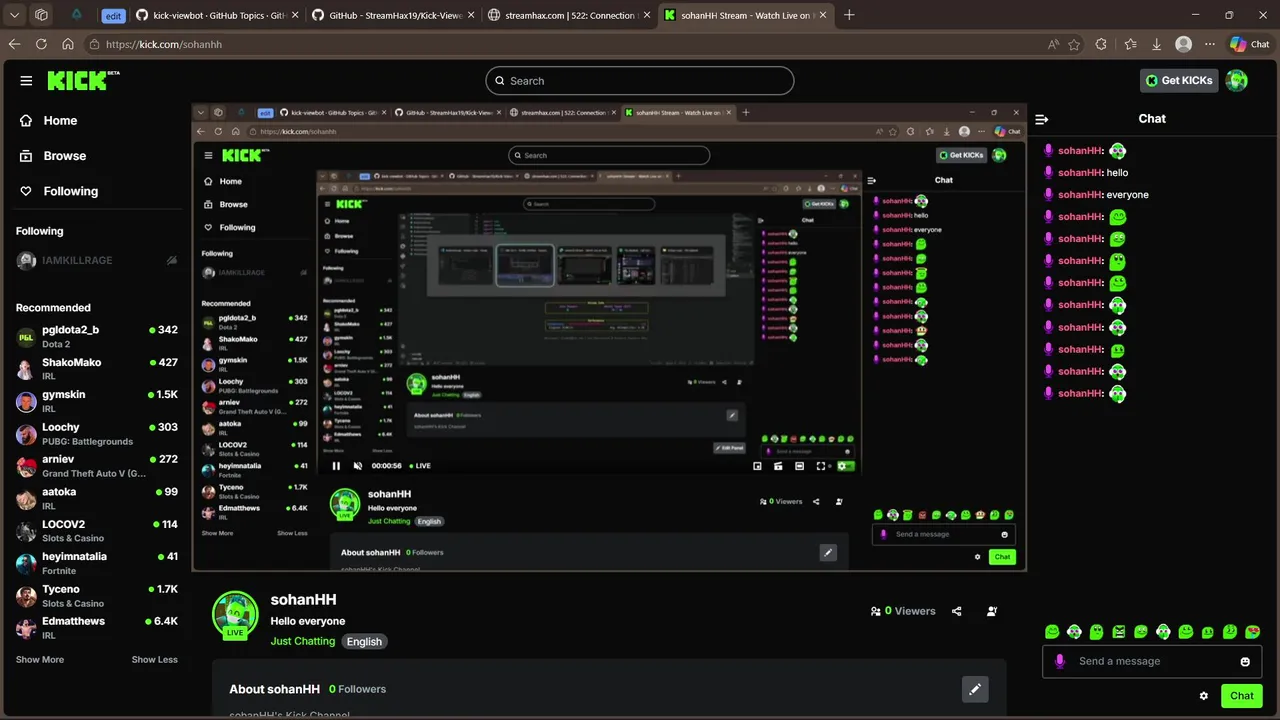Click the Kick Search box
This screenshot has width=1280, height=720.
(x=640, y=81)
